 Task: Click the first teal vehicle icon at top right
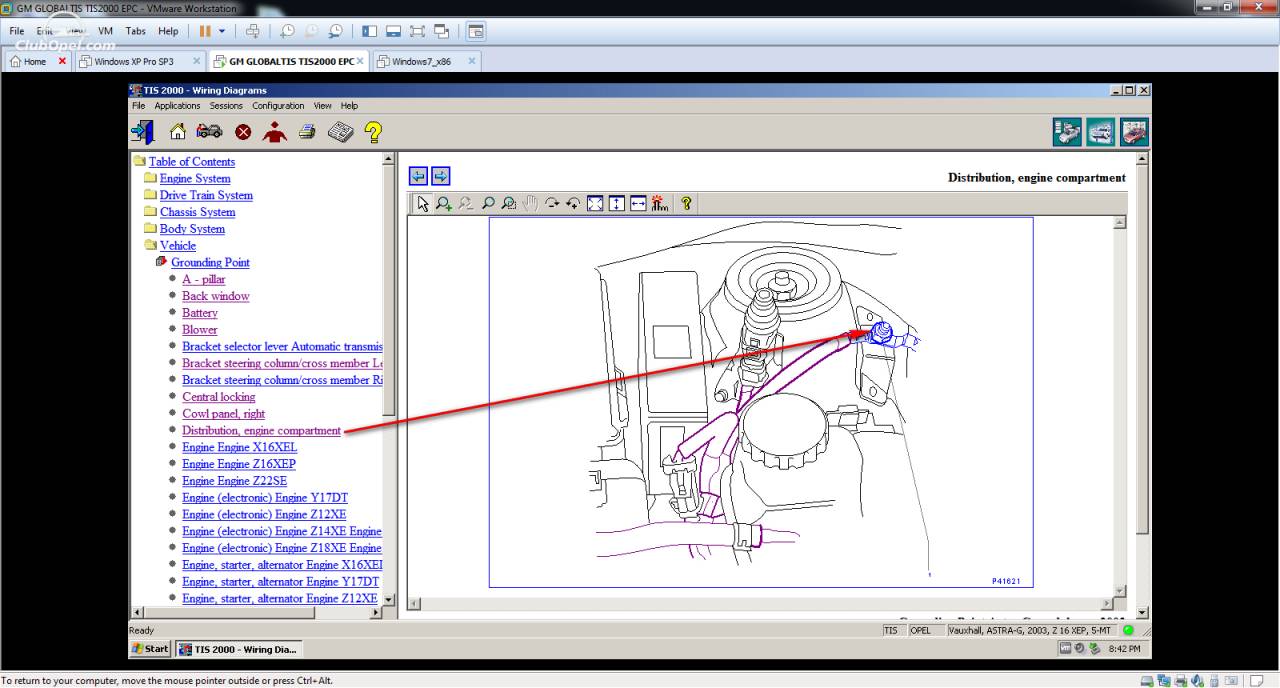[1067, 132]
